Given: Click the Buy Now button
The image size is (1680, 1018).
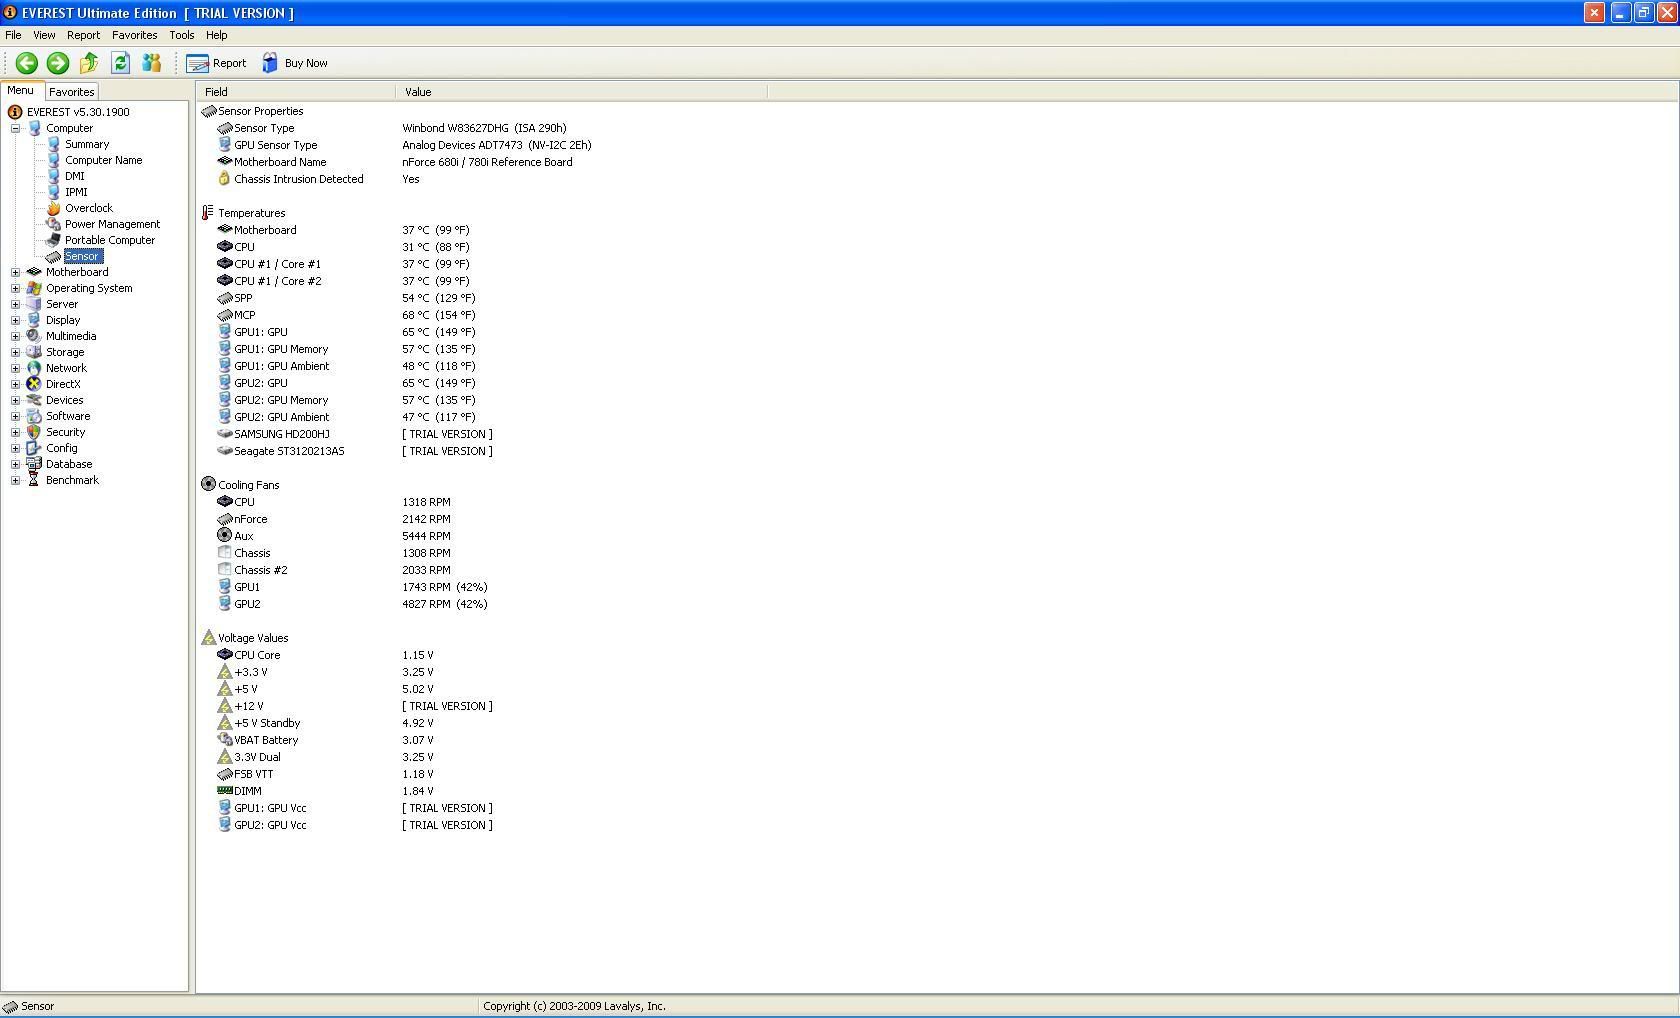Looking at the screenshot, I should 295,63.
